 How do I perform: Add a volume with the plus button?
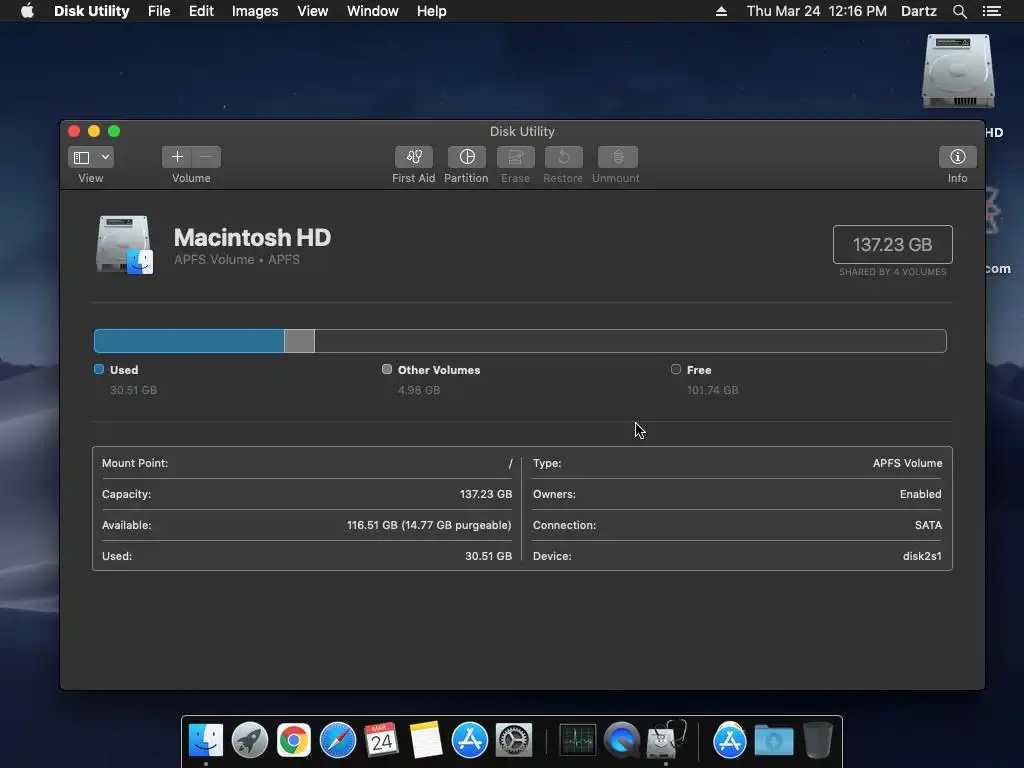tap(177, 157)
